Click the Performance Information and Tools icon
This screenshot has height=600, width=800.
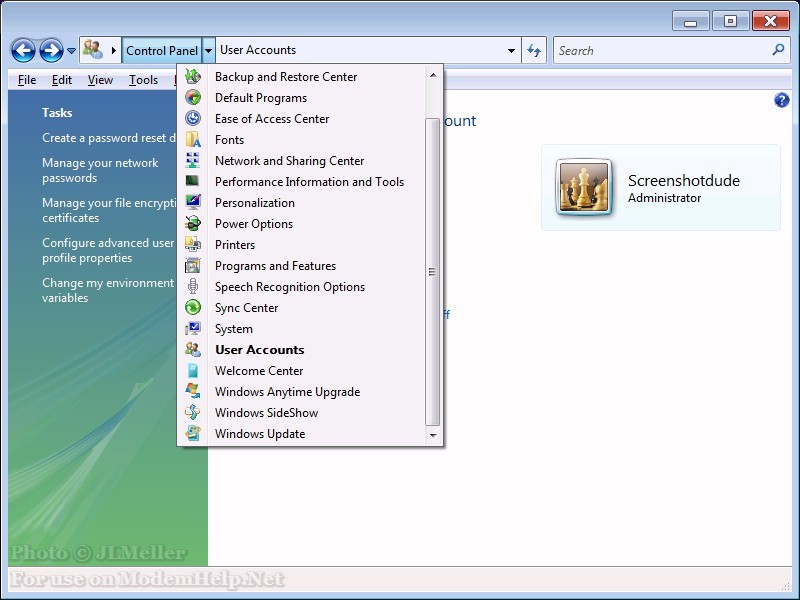[193, 181]
